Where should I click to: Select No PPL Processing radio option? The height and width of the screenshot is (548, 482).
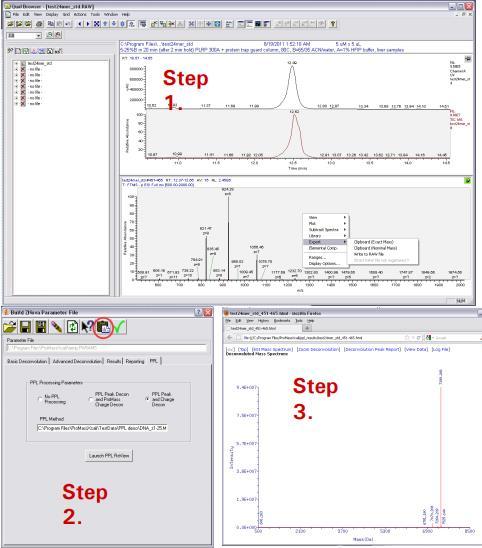40,399
